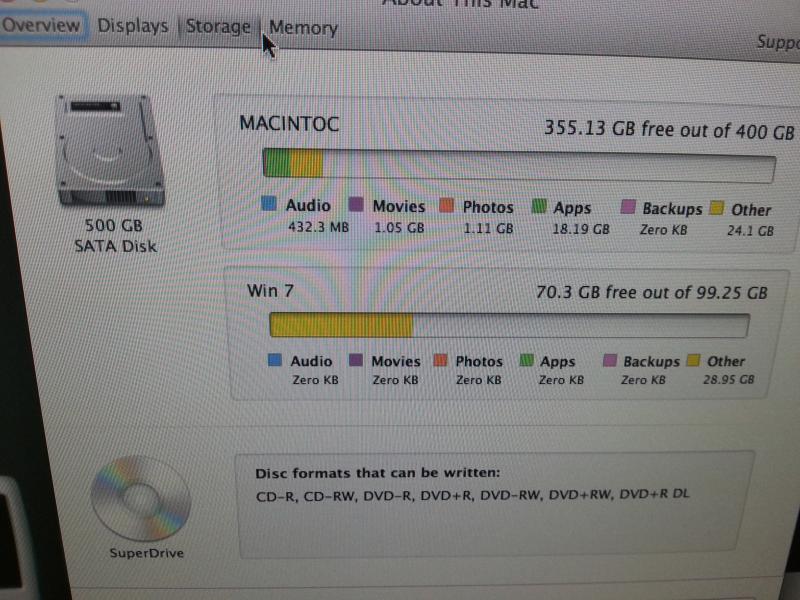800x600 pixels.
Task: Click the yellow Other swatch under MACINTOC
Action: 716,209
